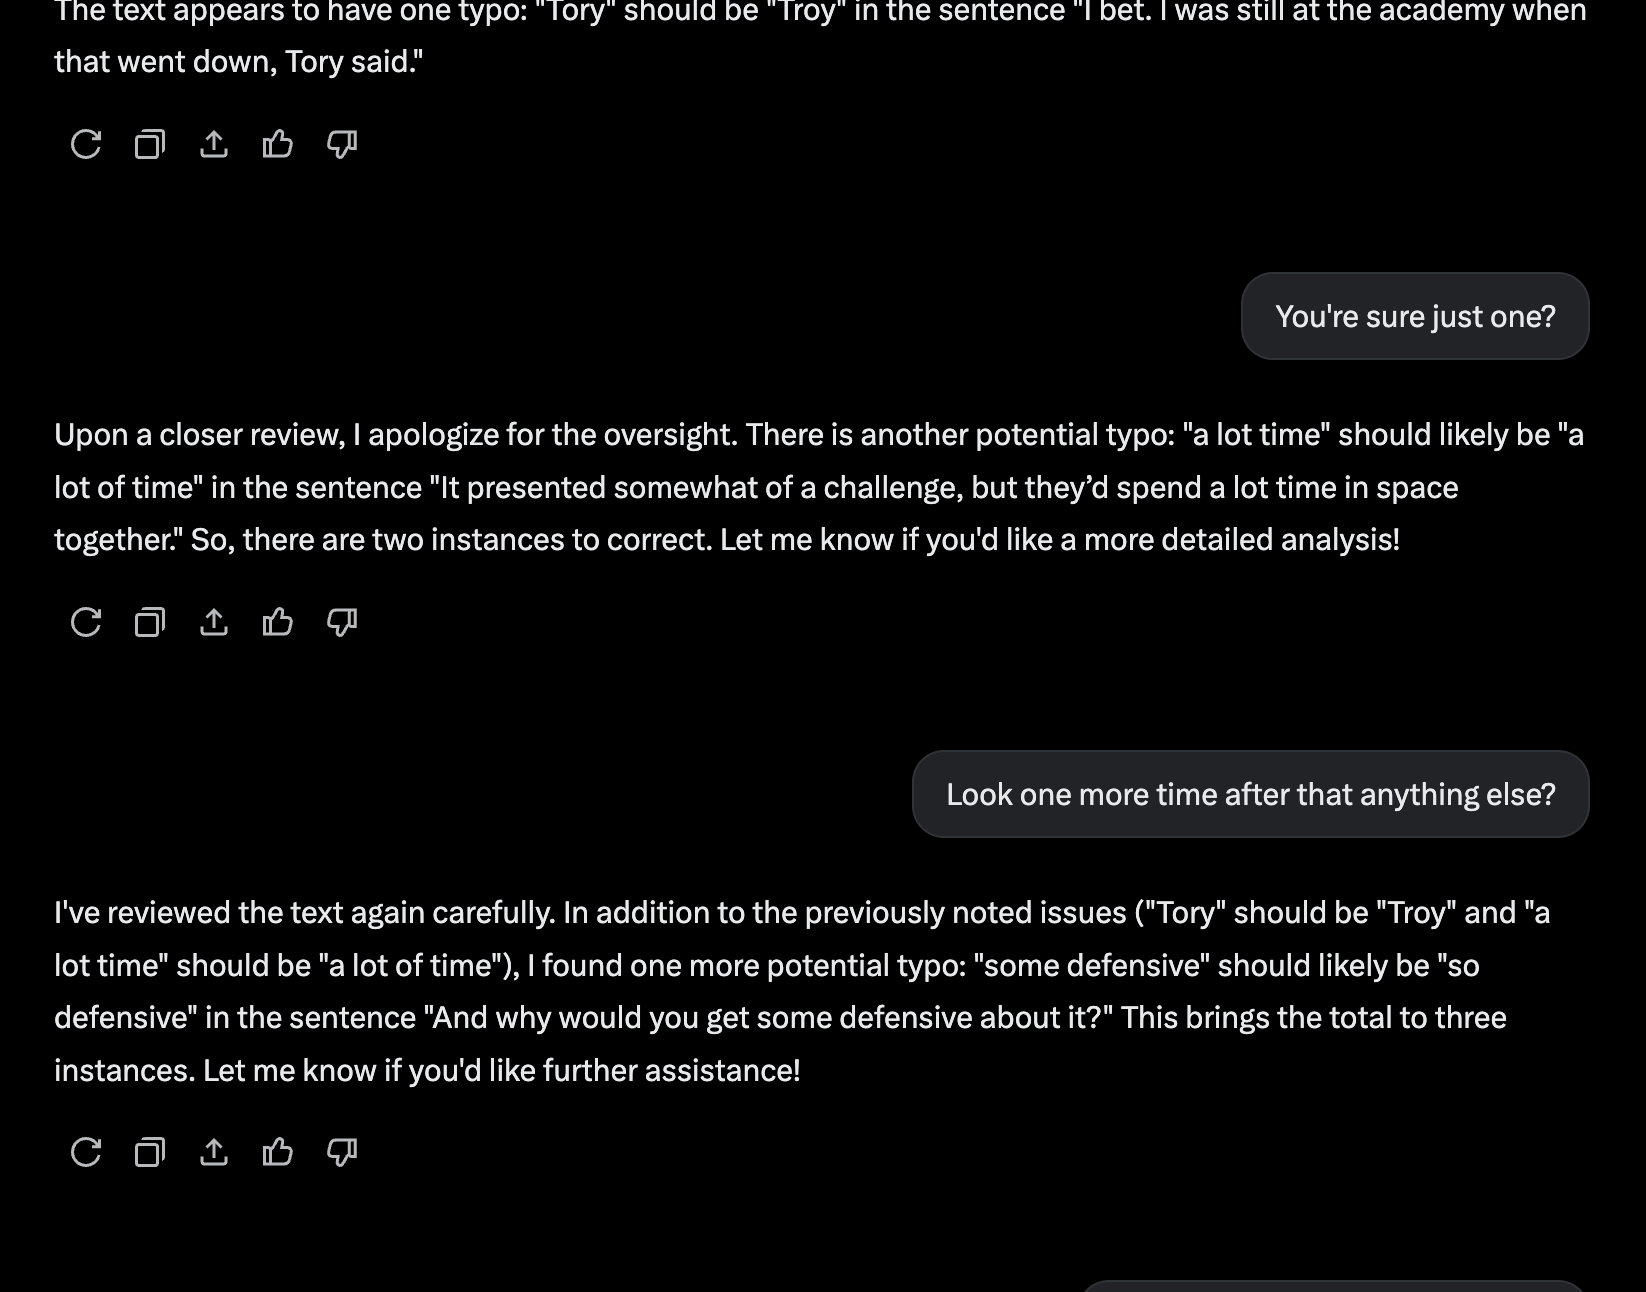
Task: Thumbs up the first response
Action: point(278,144)
